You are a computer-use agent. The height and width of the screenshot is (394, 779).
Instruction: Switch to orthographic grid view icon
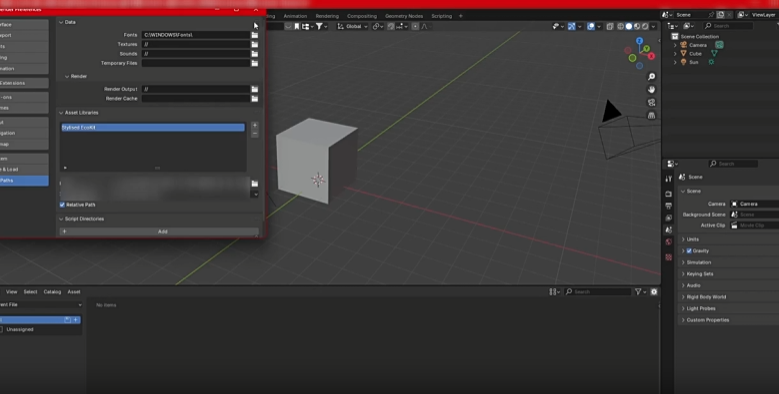tap(651, 115)
